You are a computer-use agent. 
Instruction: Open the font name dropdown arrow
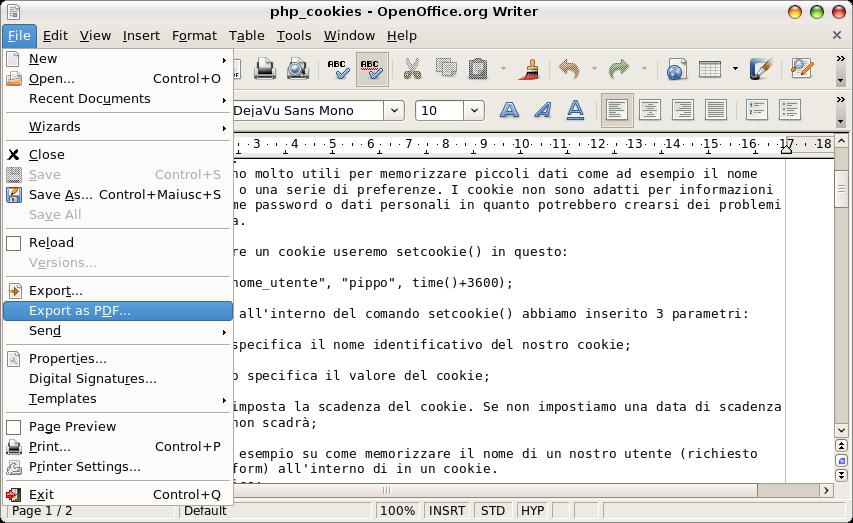(394, 110)
